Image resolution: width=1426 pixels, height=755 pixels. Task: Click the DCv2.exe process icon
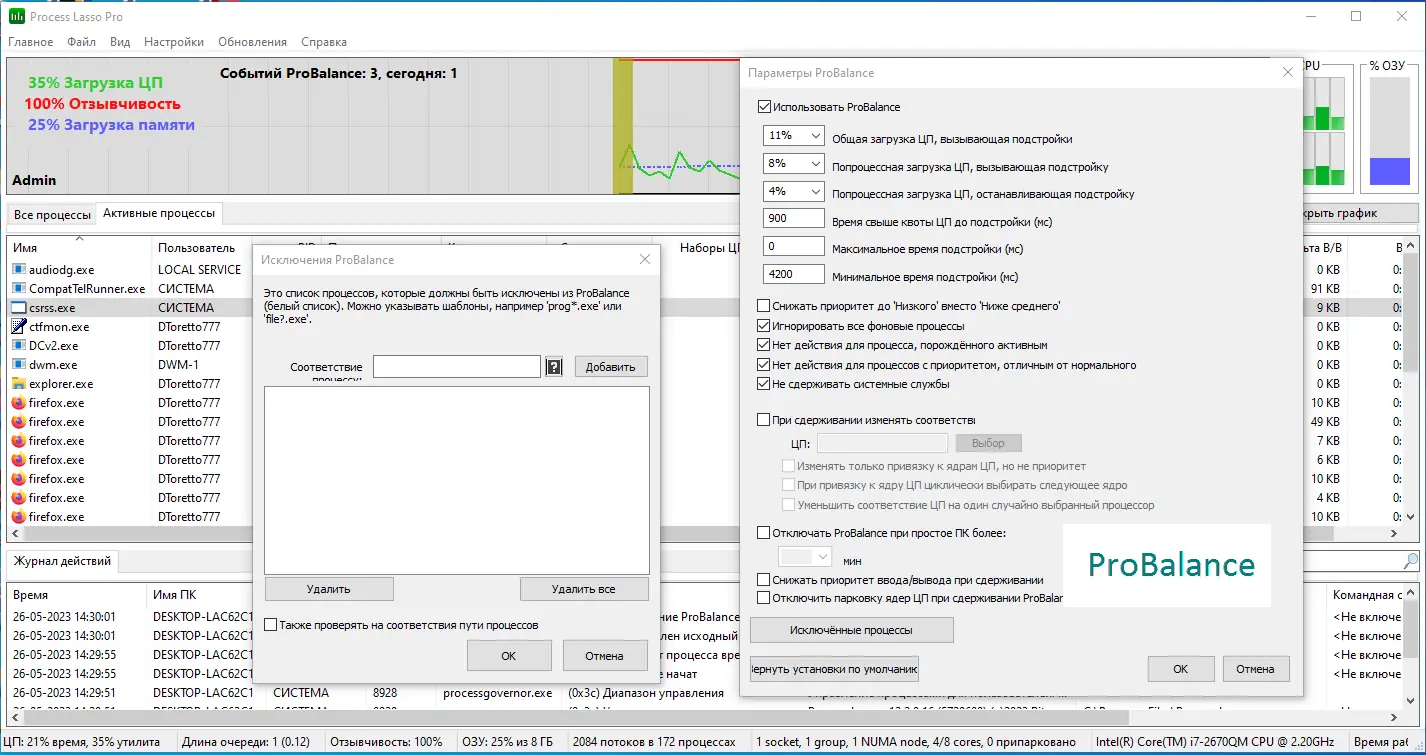tap(19, 346)
